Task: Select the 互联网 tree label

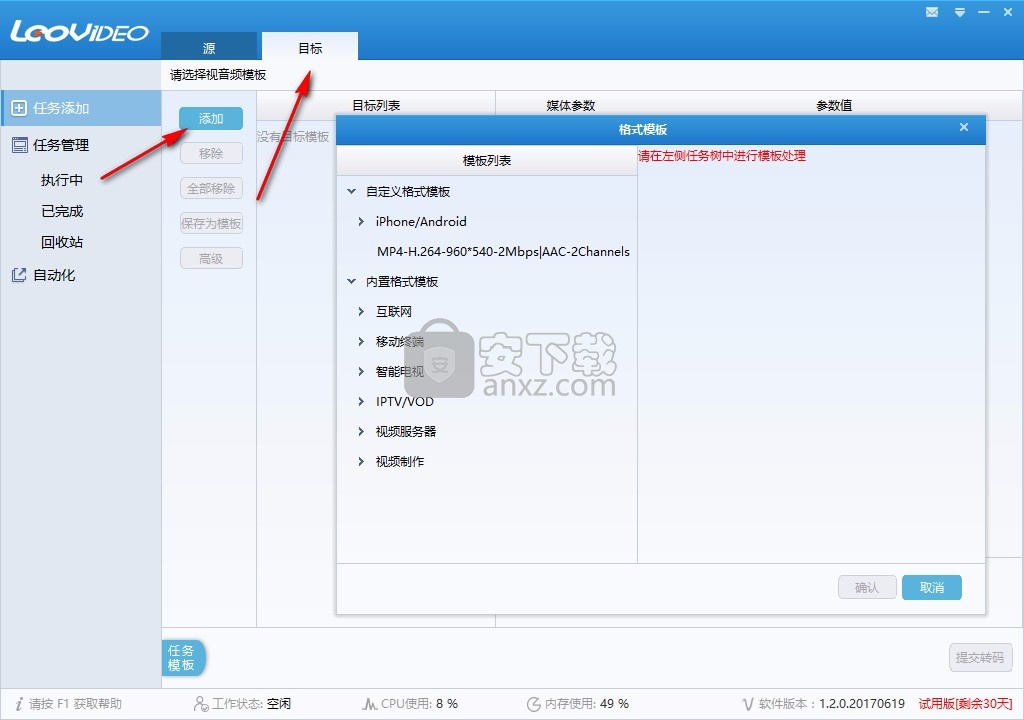Action: point(394,312)
